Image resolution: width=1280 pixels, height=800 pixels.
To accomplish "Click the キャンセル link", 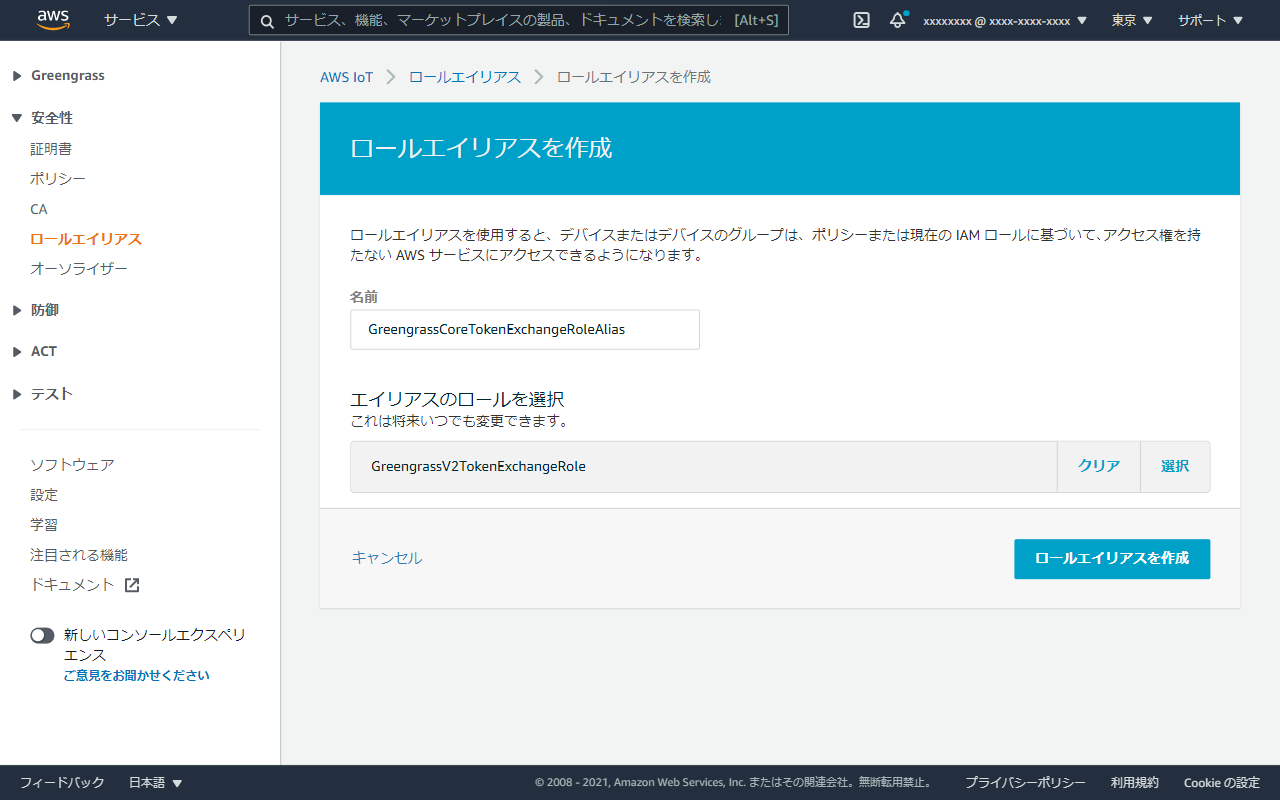I will pyautogui.click(x=386, y=558).
